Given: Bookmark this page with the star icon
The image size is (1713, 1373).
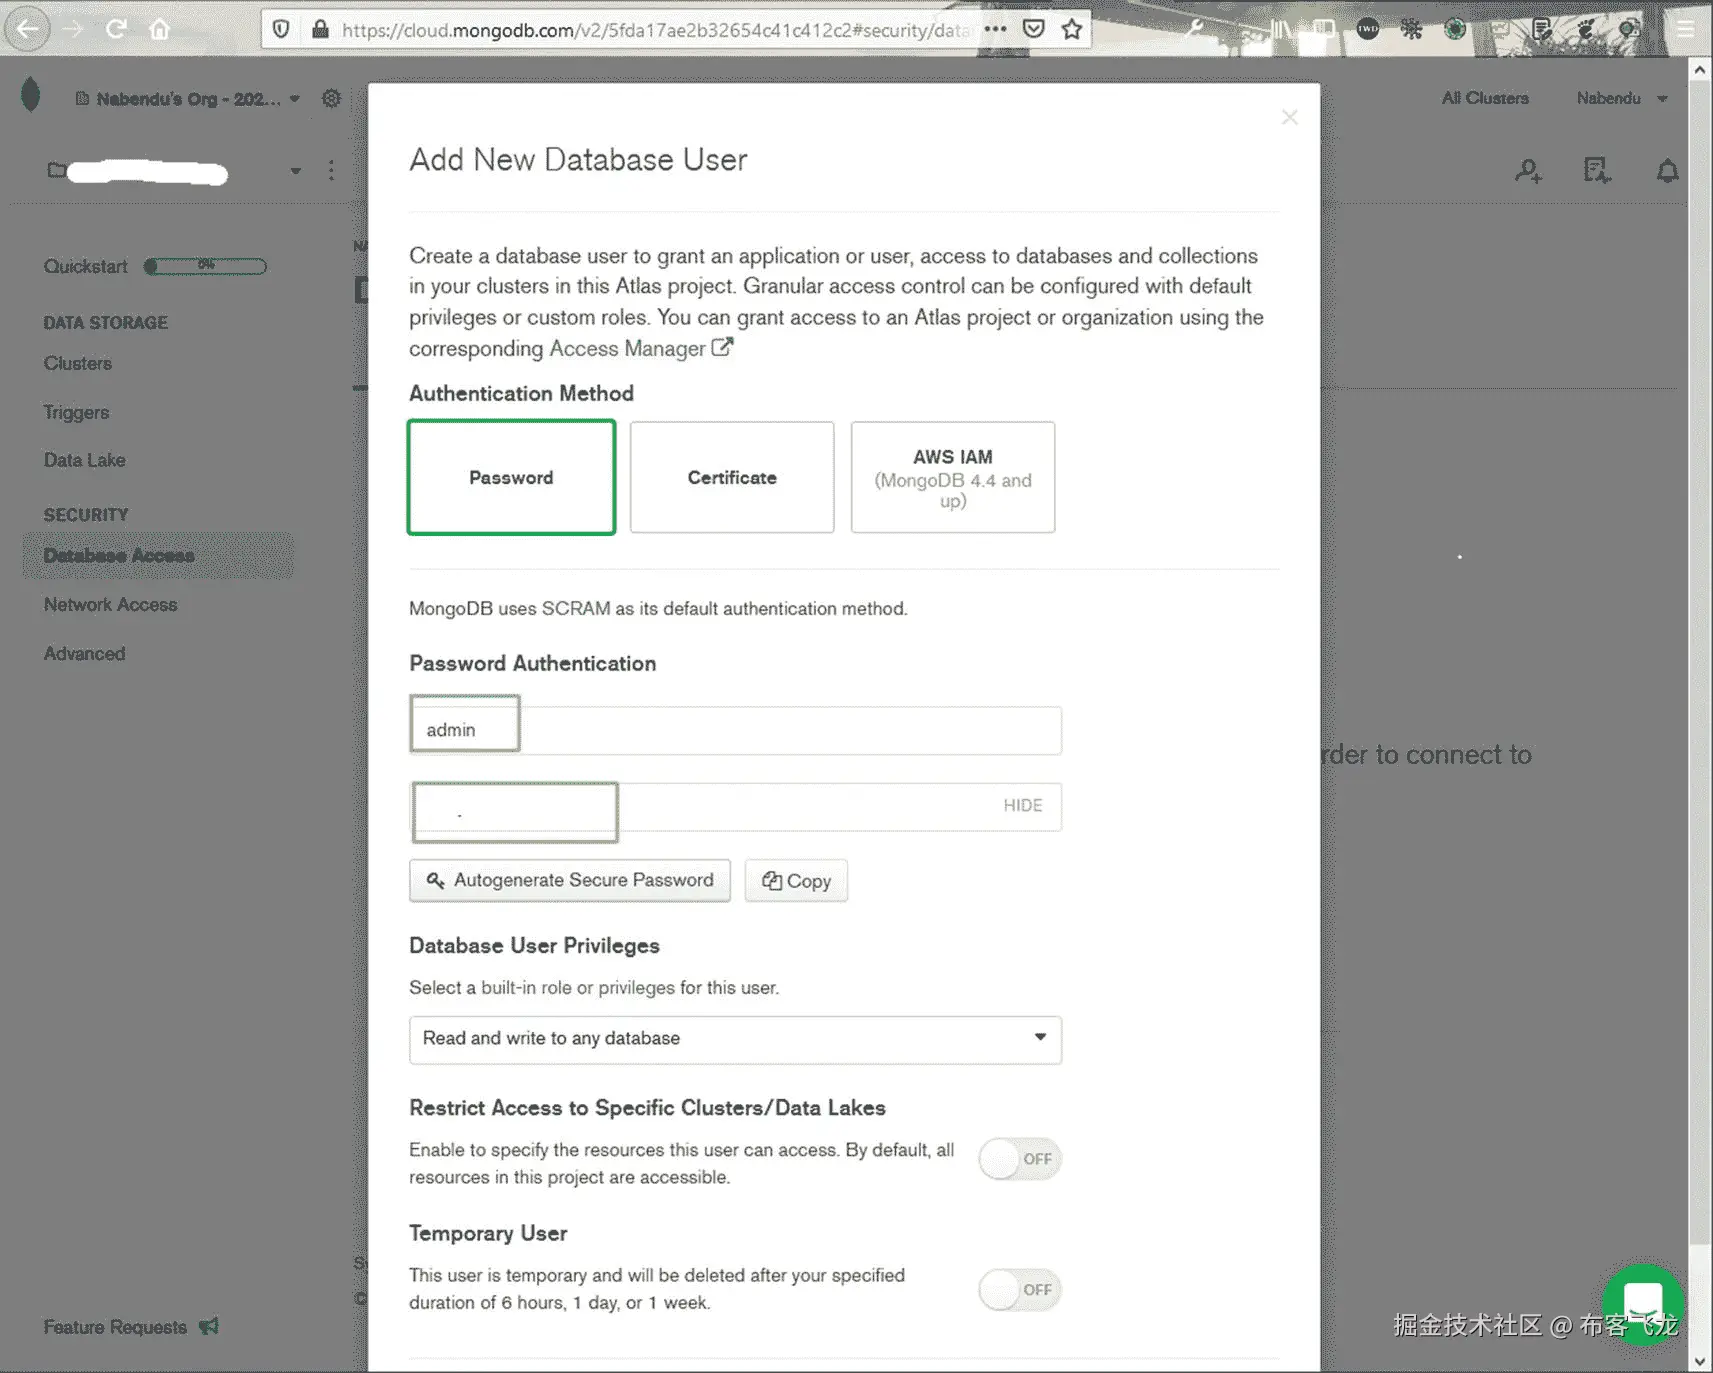Looking at the screenshot, I should 1072,29.
